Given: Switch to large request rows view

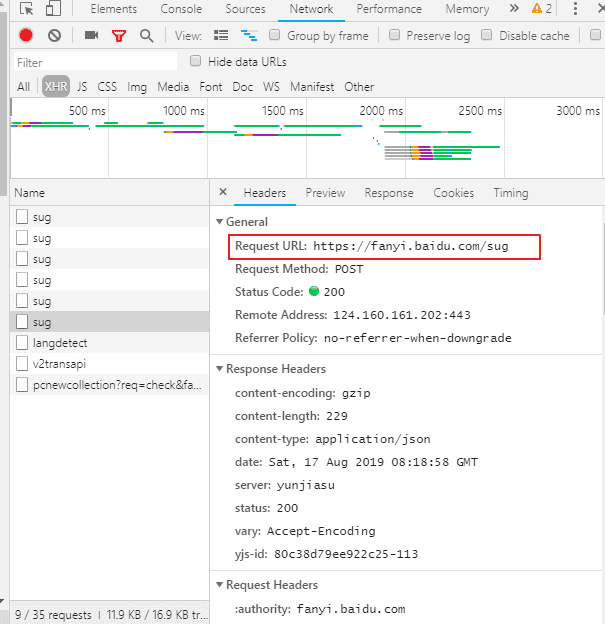Looking at the screenshot, I should [x=221, y=36].
